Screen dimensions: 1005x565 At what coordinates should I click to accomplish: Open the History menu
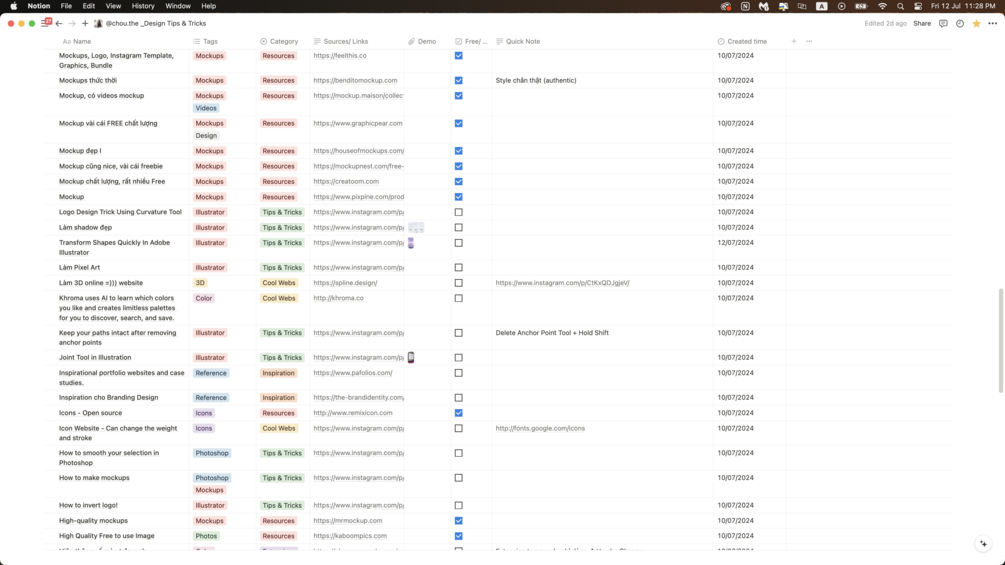point(143,6)
